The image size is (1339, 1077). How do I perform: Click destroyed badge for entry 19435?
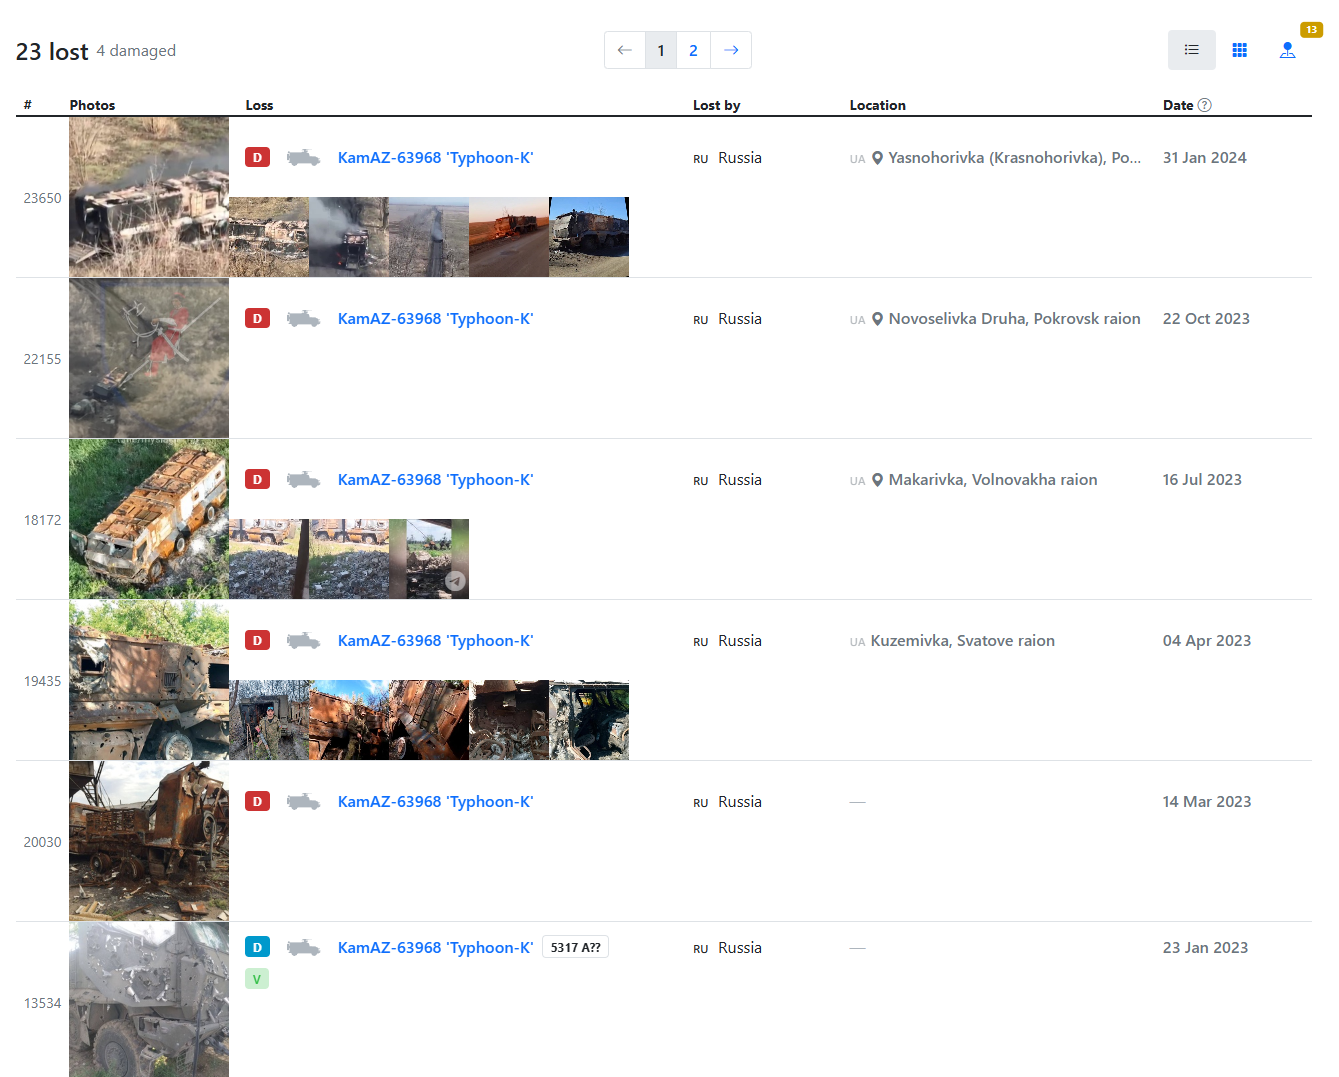(x=257, y=640)
